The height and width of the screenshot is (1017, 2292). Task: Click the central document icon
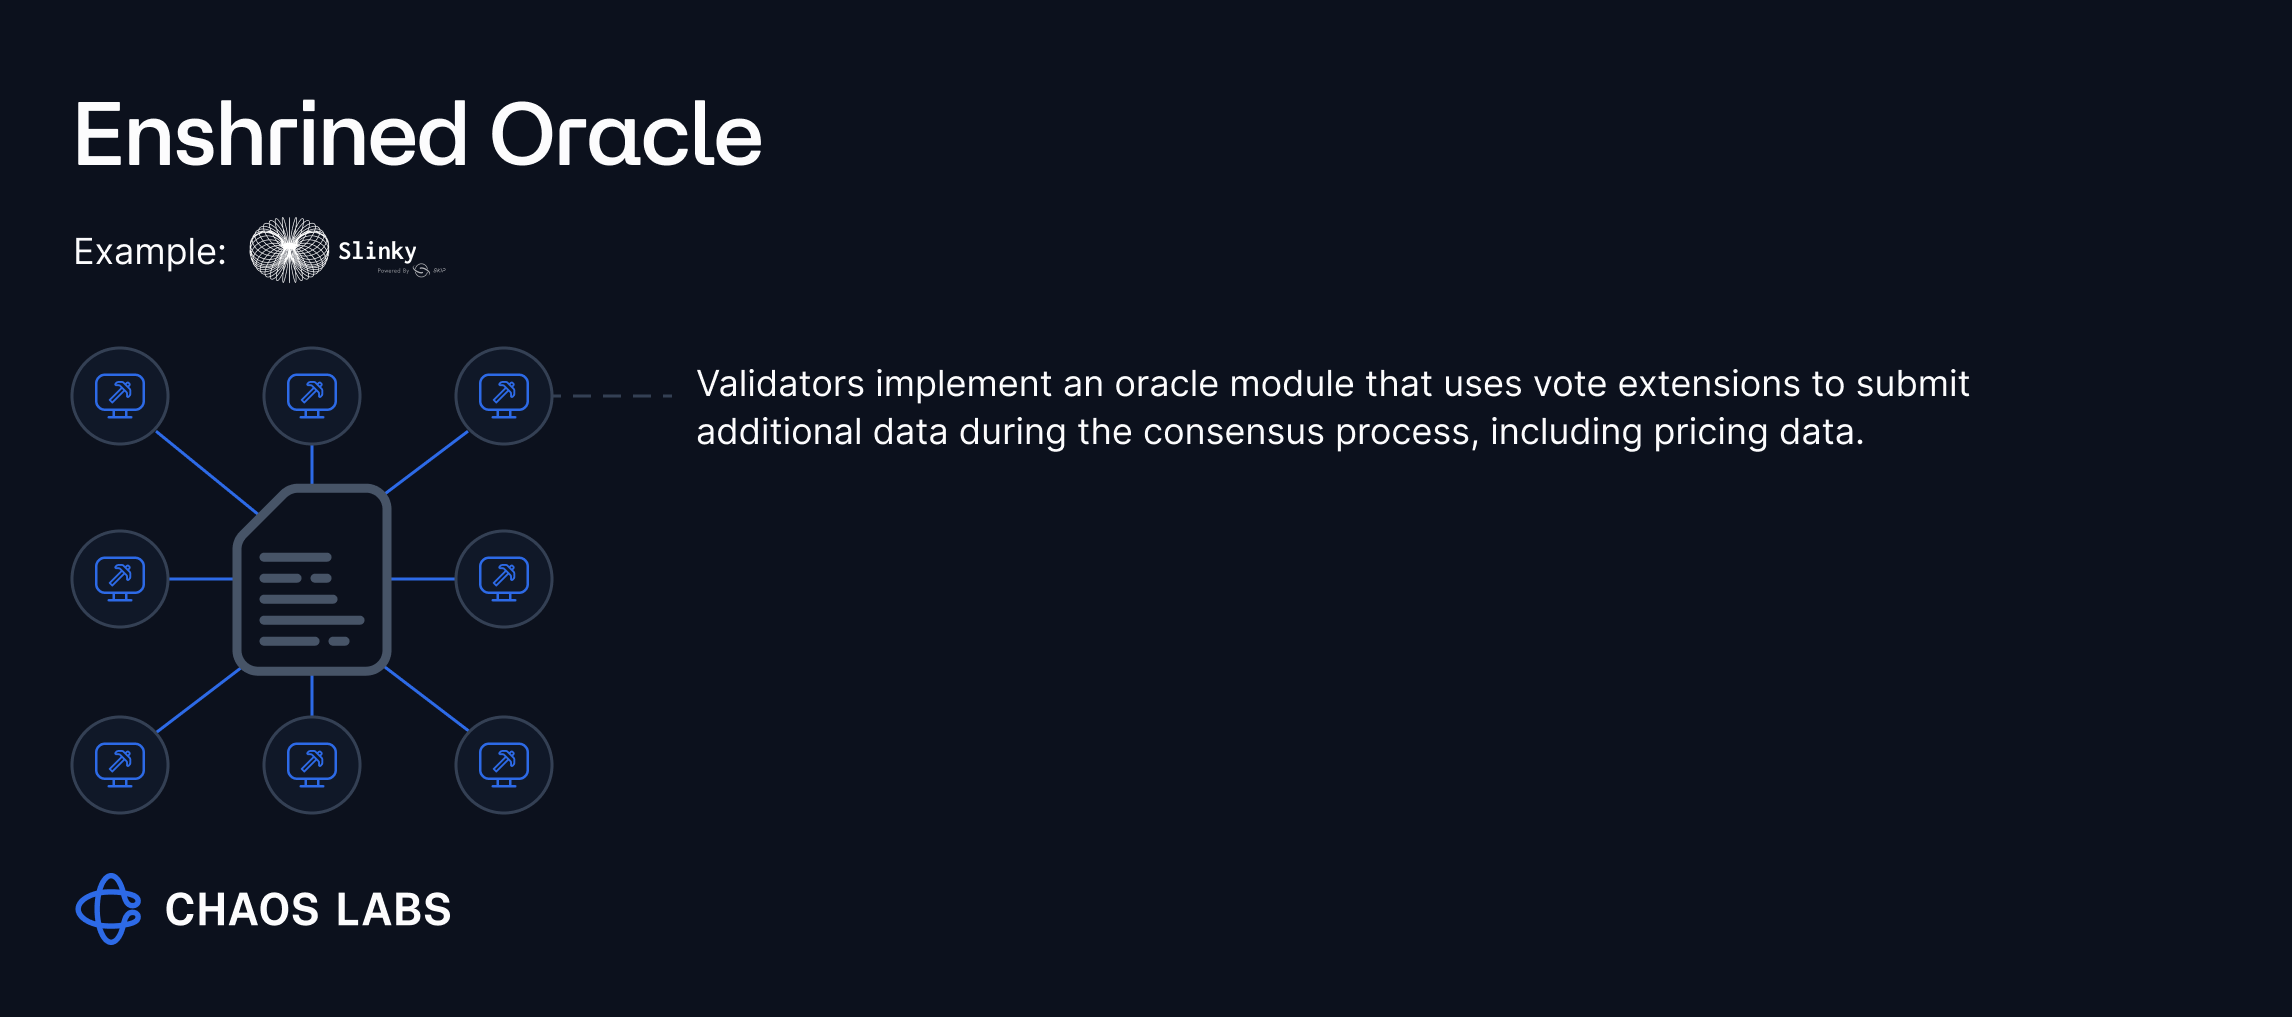tap(312, 580)
